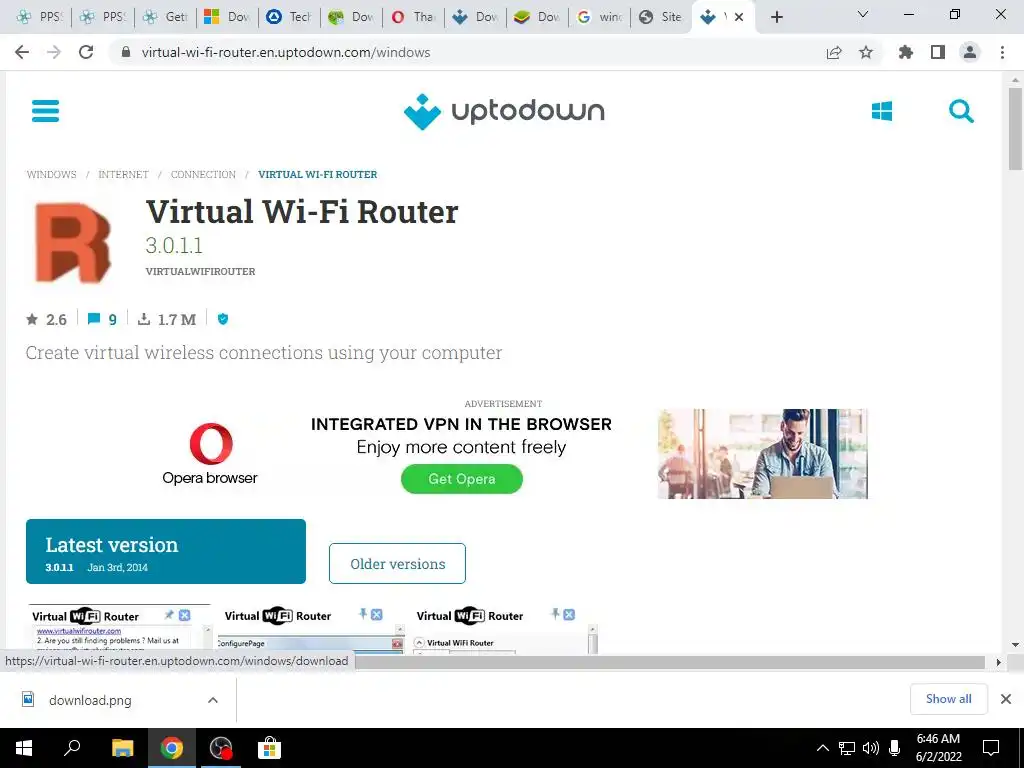
Task: Click Show all downloads
Action: point(948,699)
